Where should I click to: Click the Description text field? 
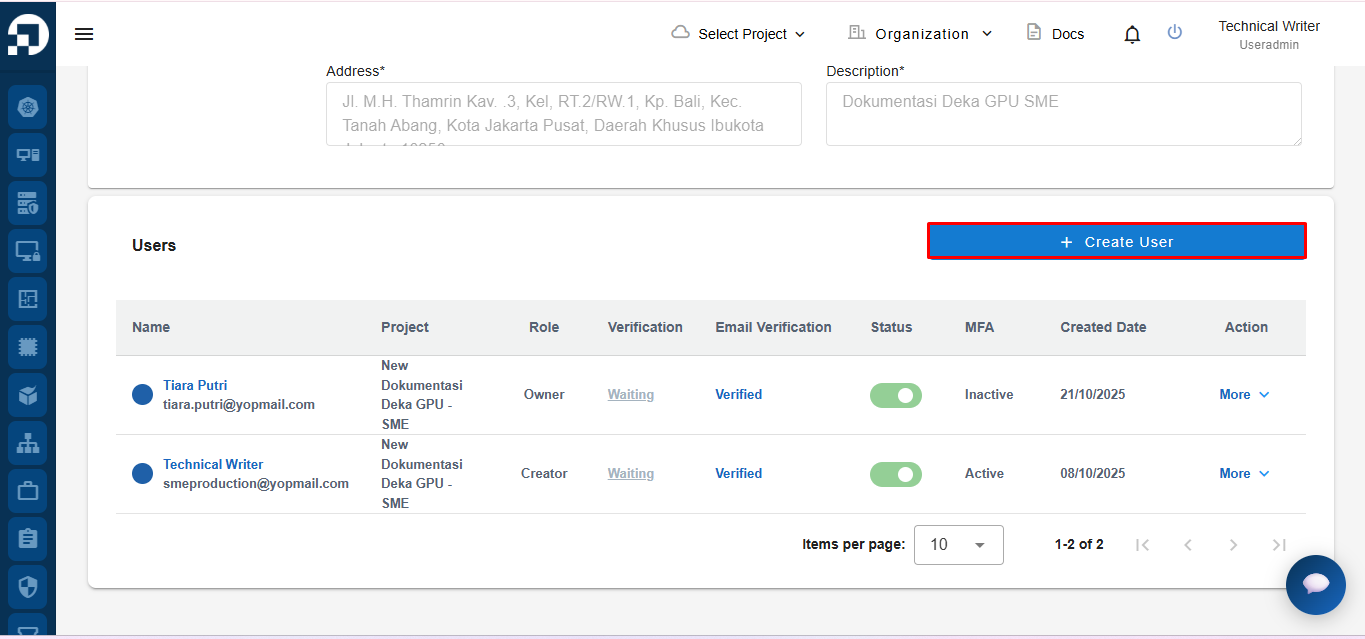coord(1063,114)
